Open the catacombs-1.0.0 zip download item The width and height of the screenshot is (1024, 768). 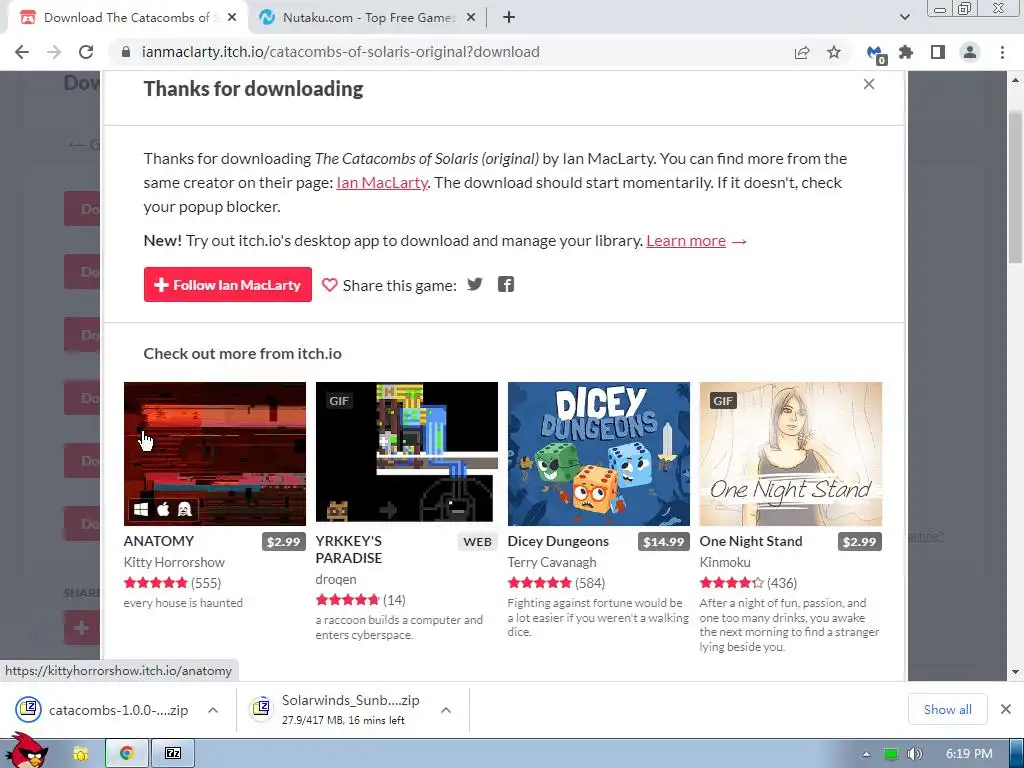coord(118,710)
